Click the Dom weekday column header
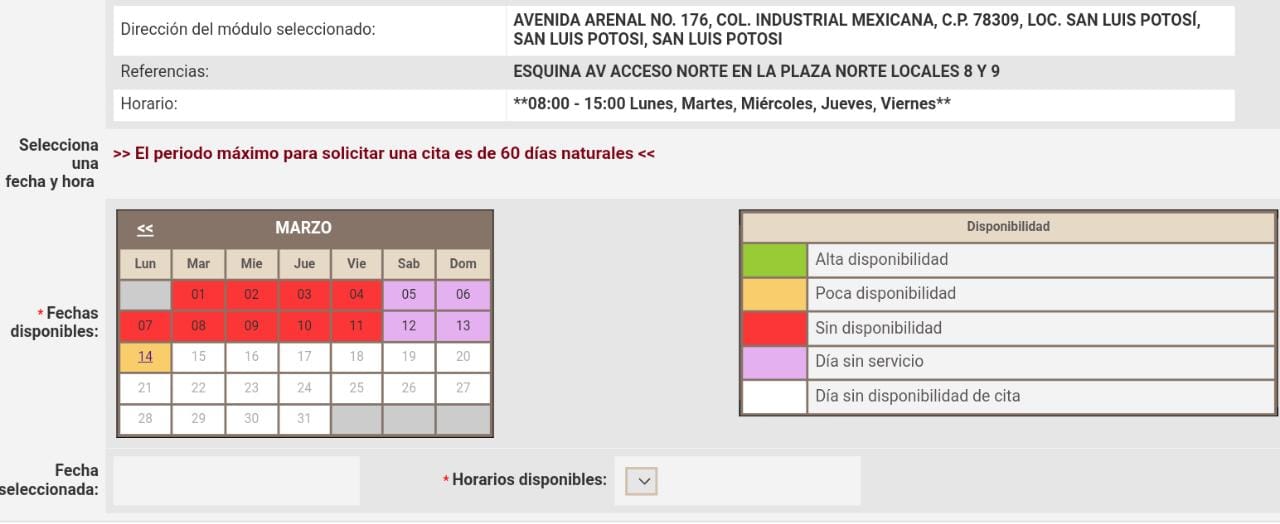This screenshot has width=1280, height=524. point(463,264)
